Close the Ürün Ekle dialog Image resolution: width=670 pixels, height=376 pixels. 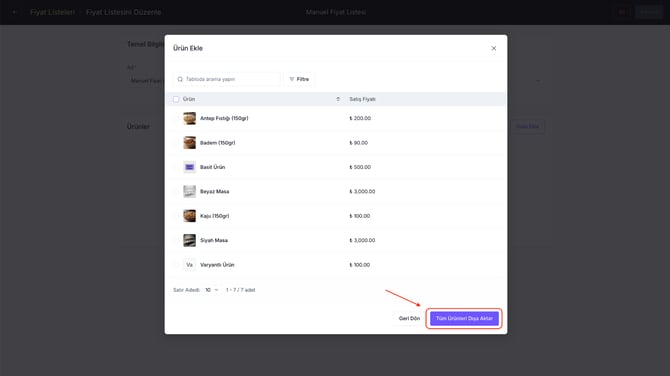tap(494, 48)
